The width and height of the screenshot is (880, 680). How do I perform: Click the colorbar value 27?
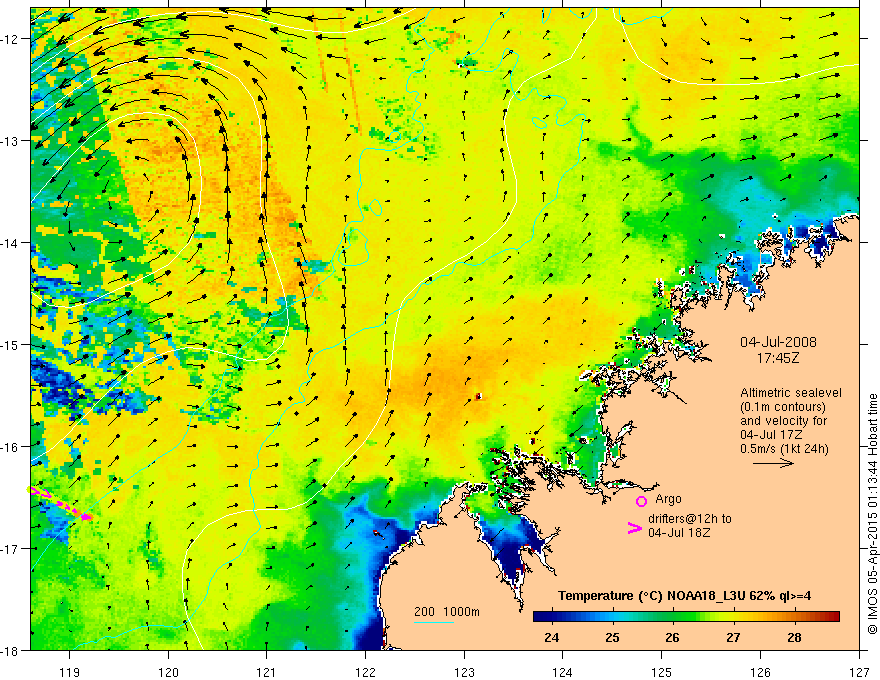pyautogui.click(x=733, y=637)
